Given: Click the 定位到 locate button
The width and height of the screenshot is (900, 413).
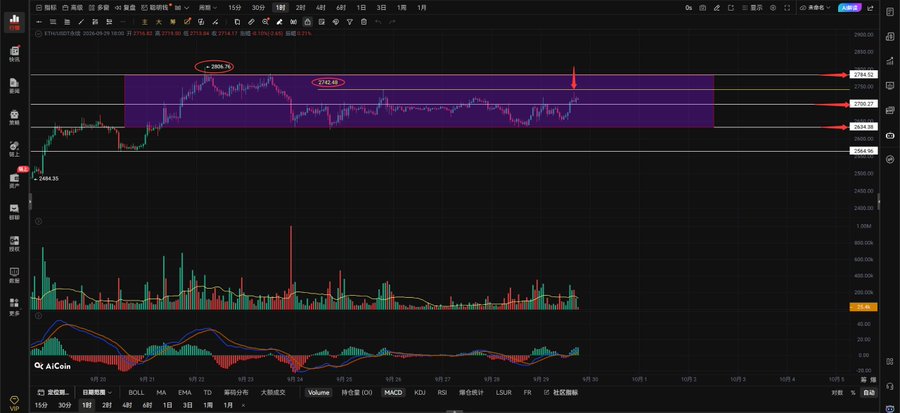Looking at the screenshot, I should [53, 393].
